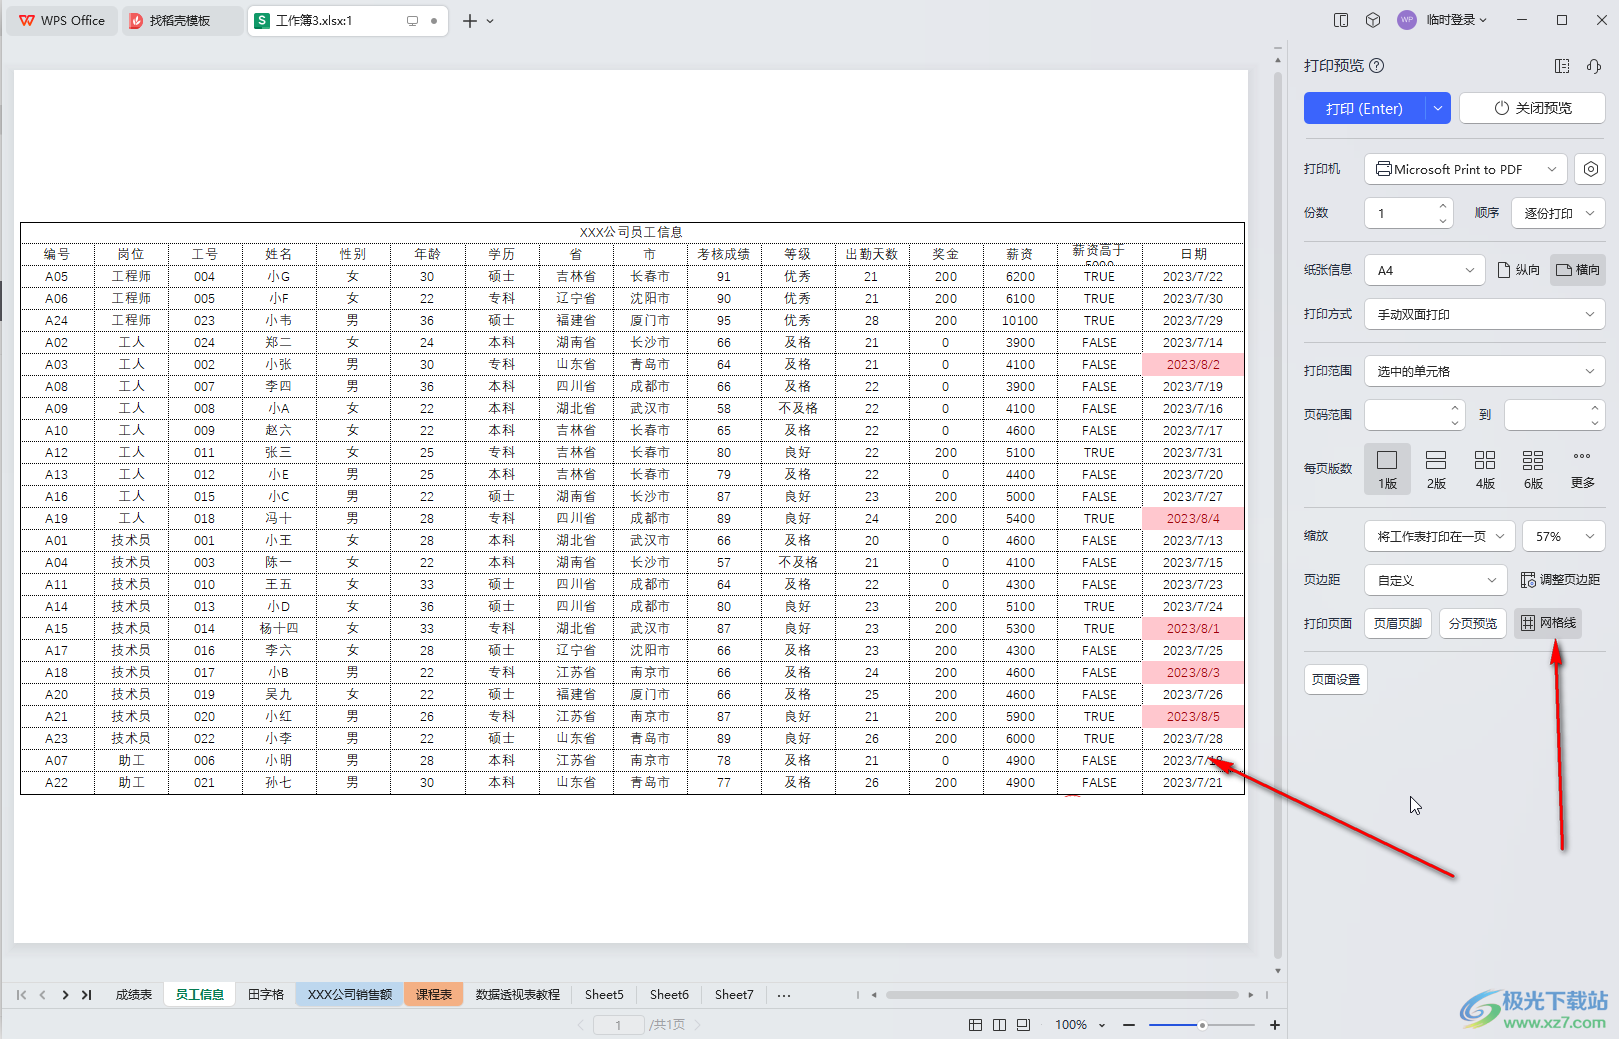Switch to Sheet5 tab
Viewport: 1619px width, 1039px height.
604,995
